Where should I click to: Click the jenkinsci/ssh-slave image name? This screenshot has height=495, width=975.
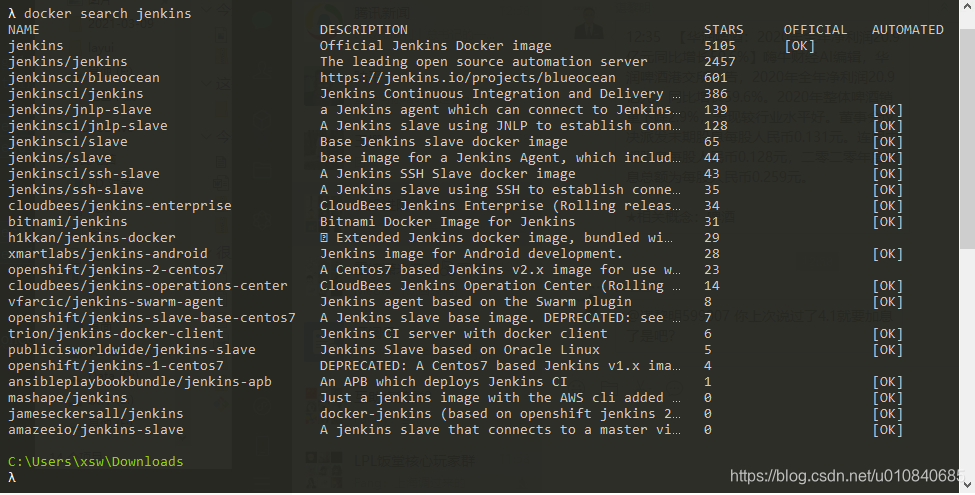point(84,174)
